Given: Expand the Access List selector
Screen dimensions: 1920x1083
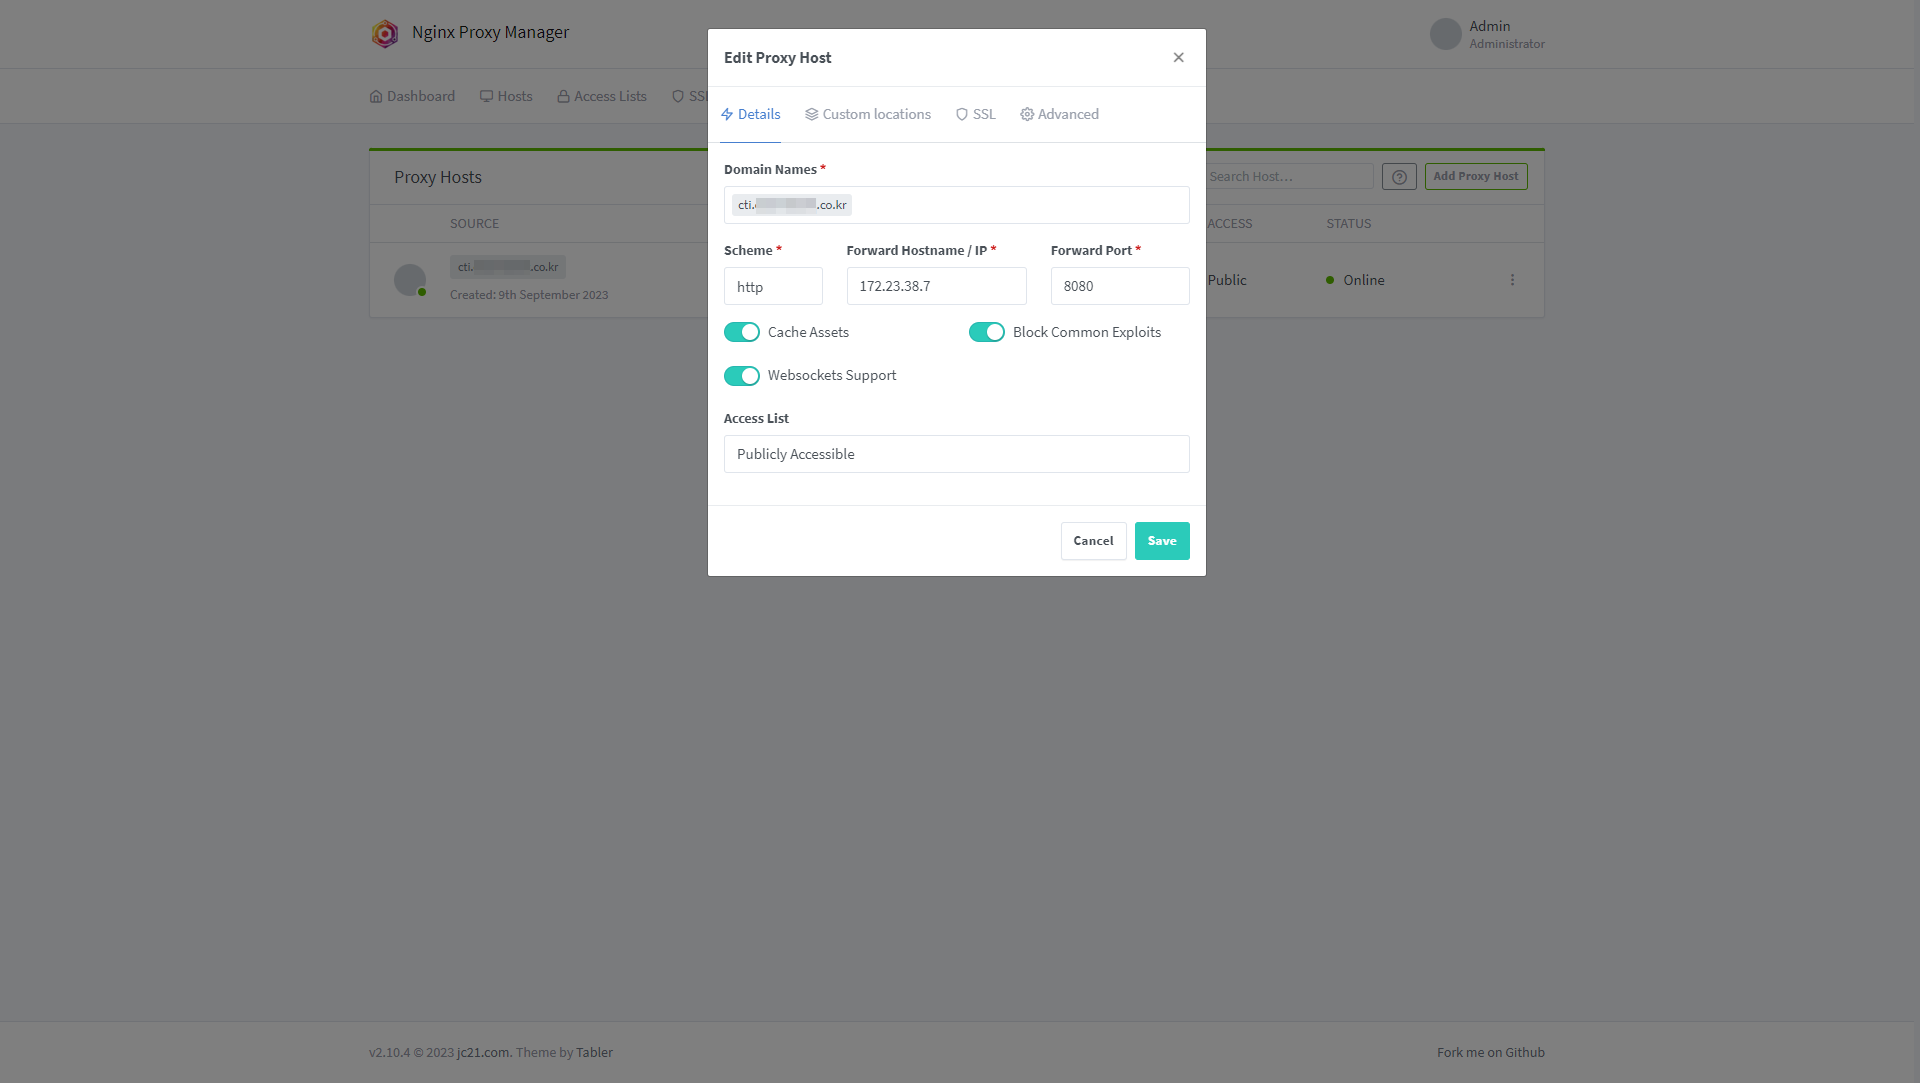Looking at the screenshot, I should [x=956, y=454].
